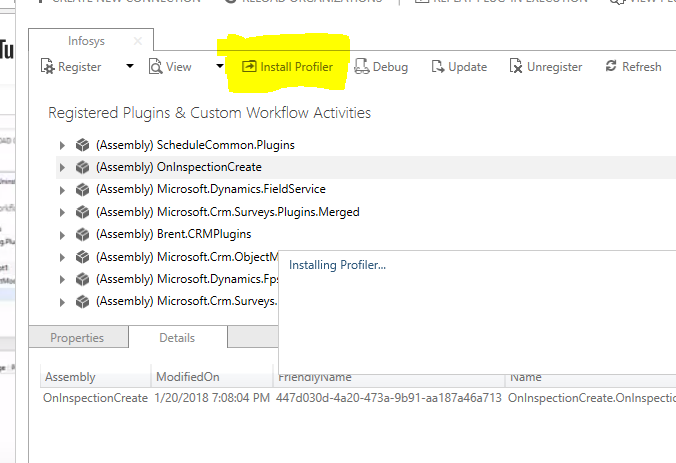Click the Registered Plugins & Custom Workflow Activities heading
This screenshot has height=463, width=676.
(x=210, y=113)
